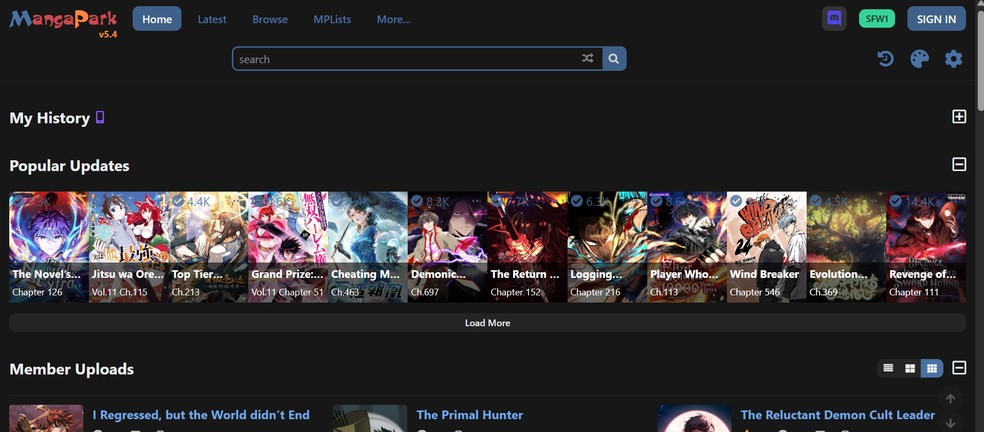Click the Member Uploads heading
This screenshot has width=984, height=432.
(x=72, y=369)
